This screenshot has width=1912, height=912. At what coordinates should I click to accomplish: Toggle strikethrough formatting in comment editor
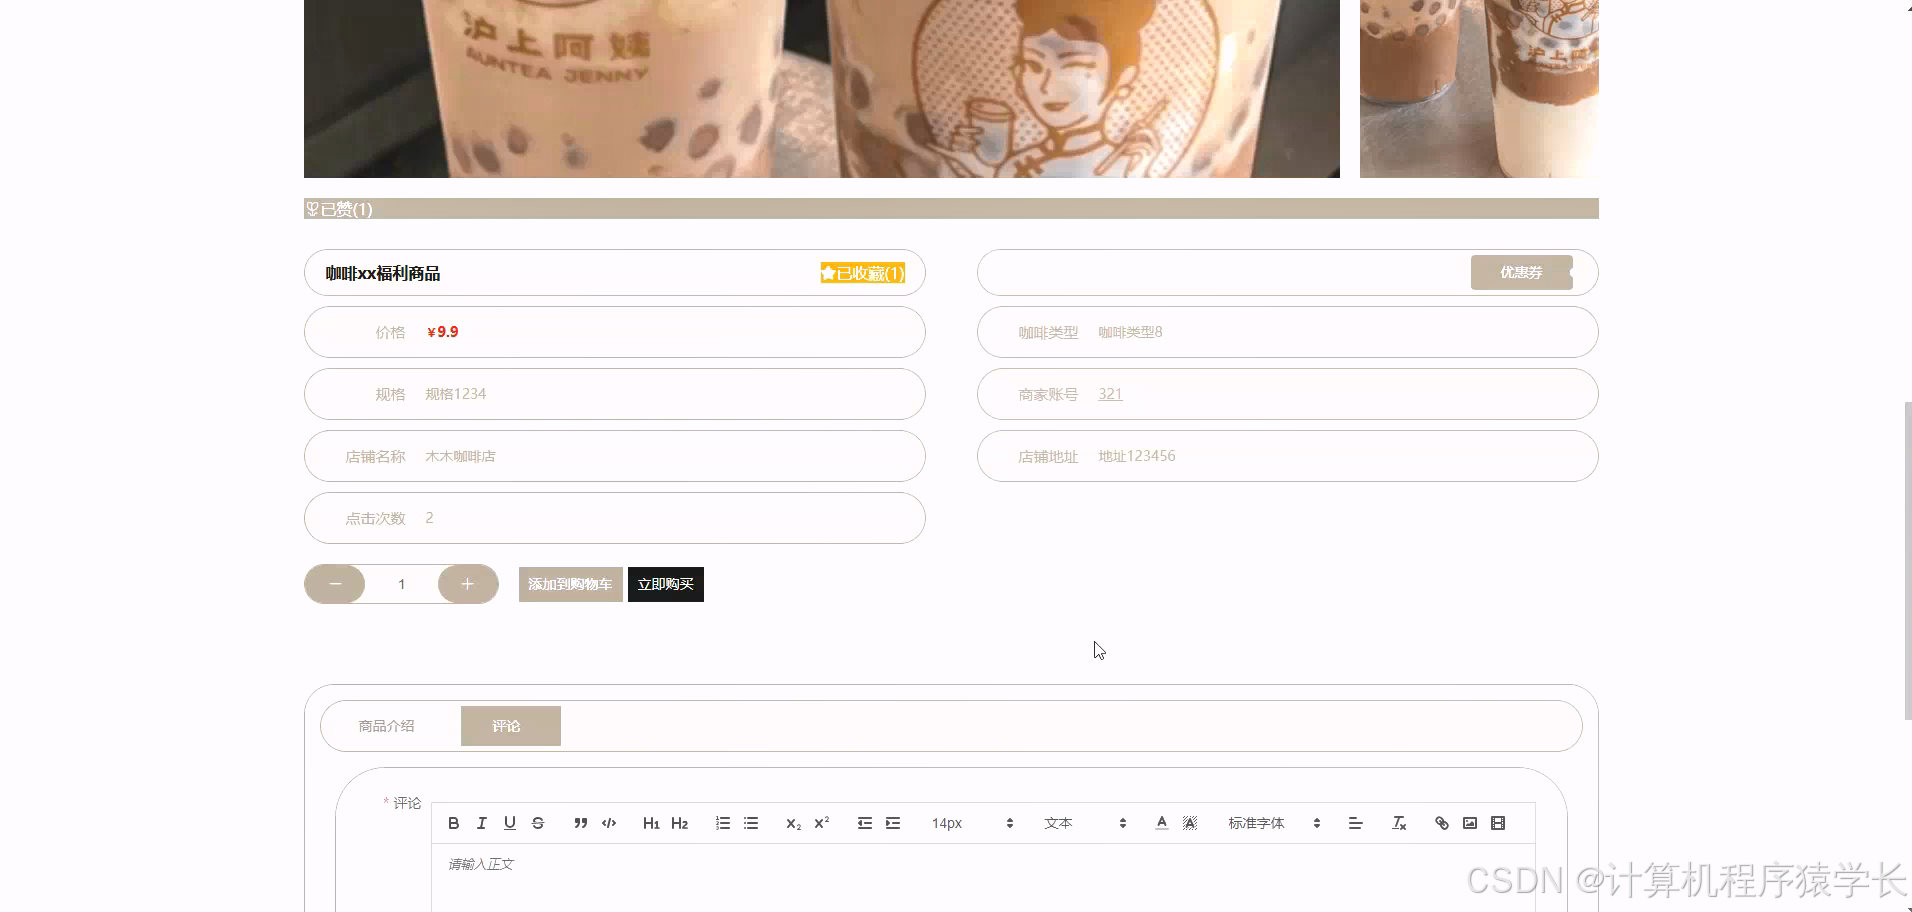(538, 823)
